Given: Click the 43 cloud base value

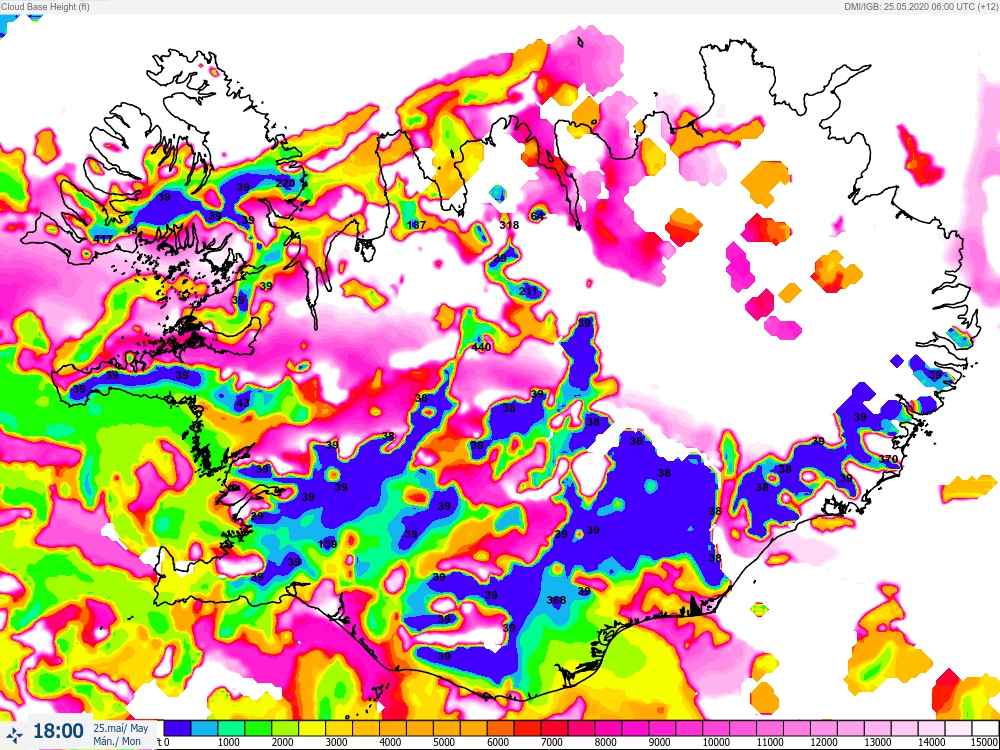Looking at the screenshot, I should [x=243, y=403].
